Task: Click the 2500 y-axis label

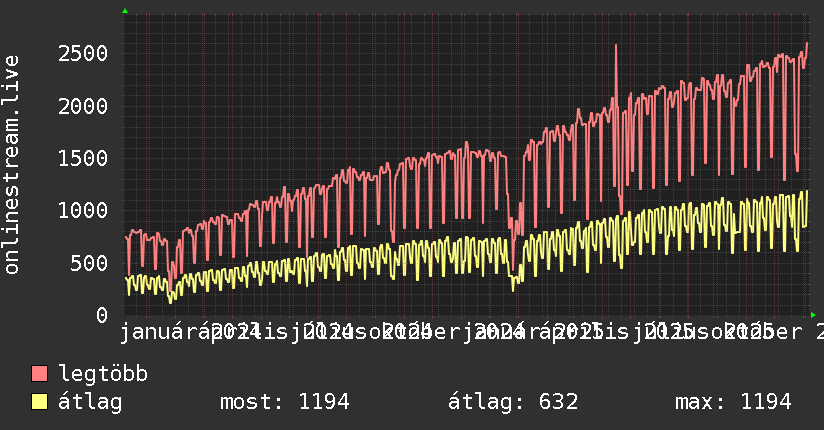Action: coord(83,54)
